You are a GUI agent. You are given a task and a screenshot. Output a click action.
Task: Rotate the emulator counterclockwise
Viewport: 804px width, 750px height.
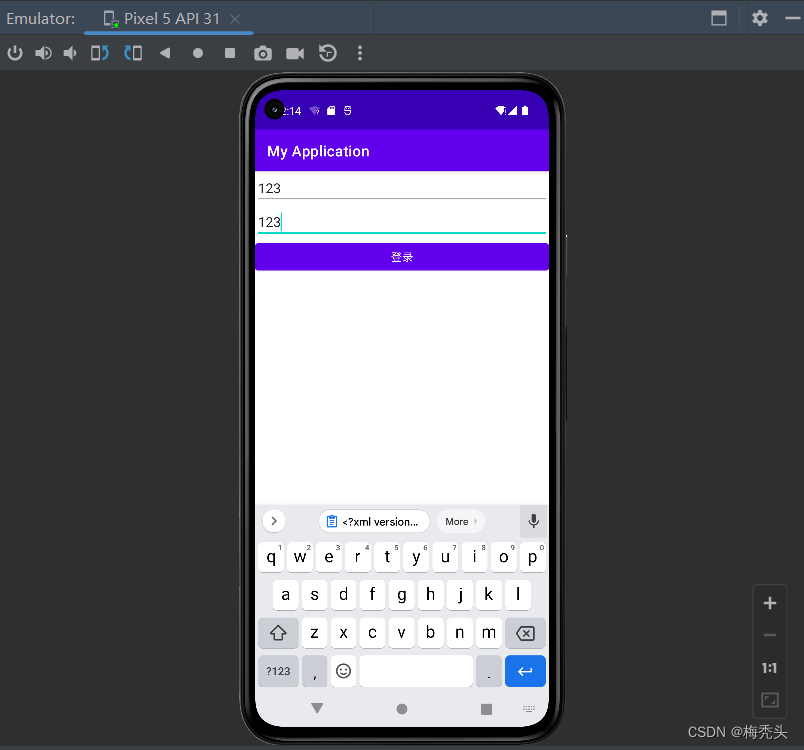[98, 53]
